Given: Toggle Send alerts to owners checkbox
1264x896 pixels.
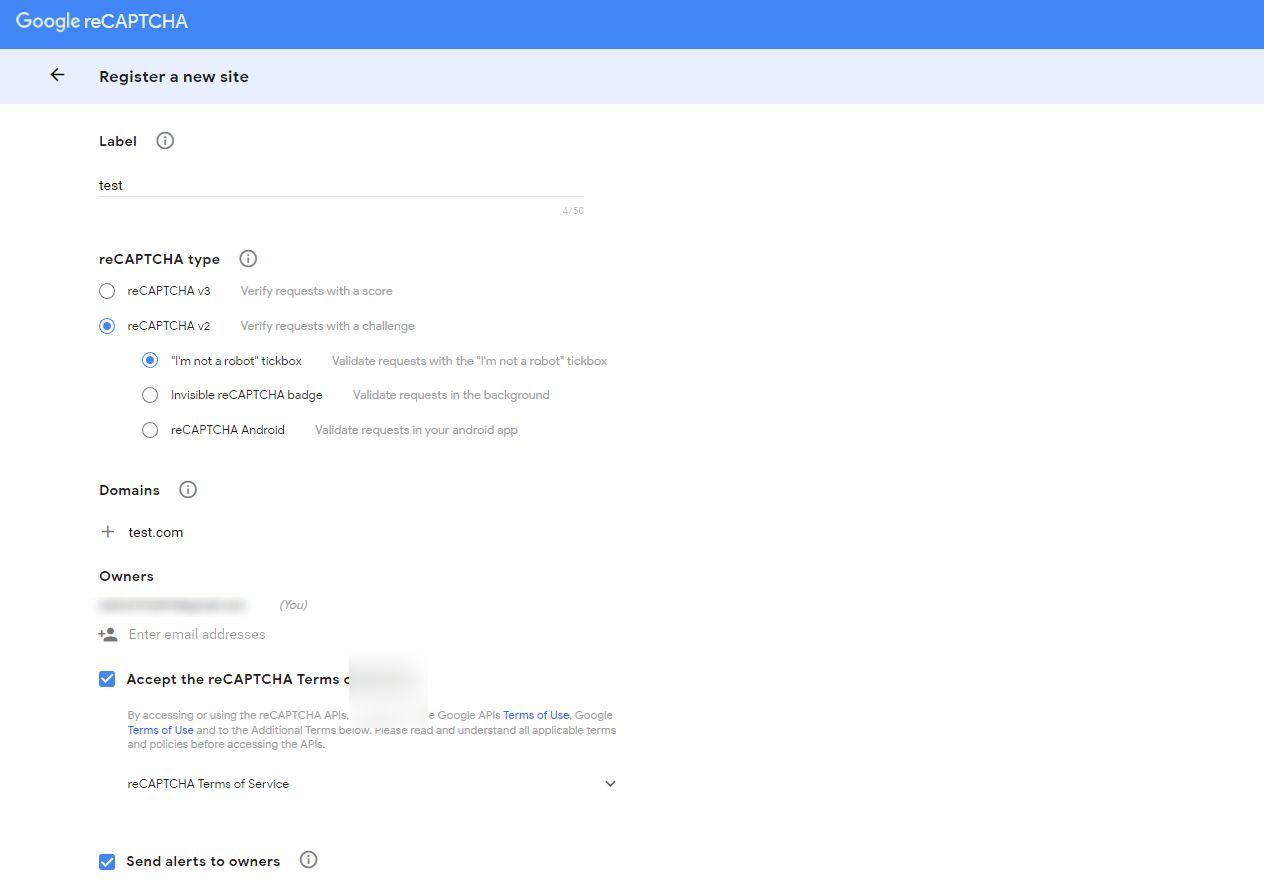Looking at the screenshot, I should pos(107,861).
